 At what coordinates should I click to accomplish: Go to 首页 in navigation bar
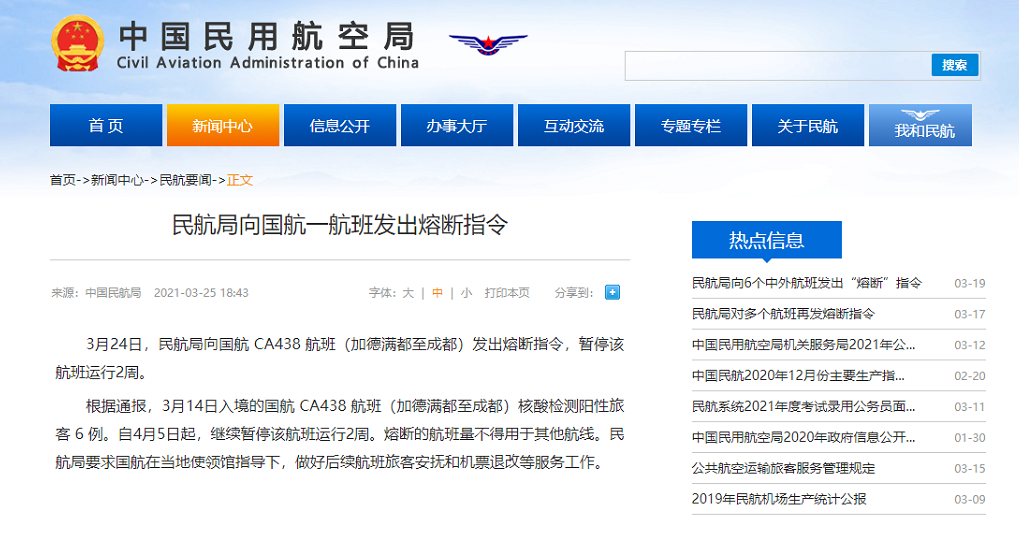(106, 126)
